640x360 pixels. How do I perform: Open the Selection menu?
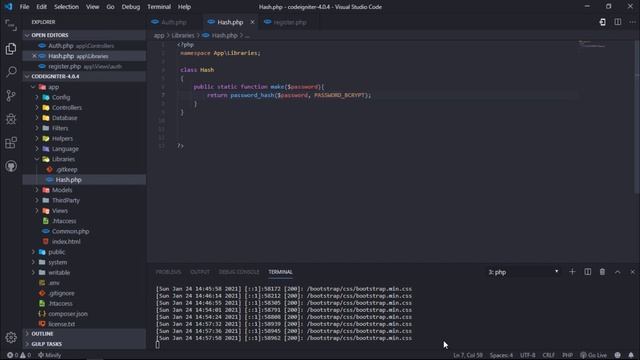[66, 7]
